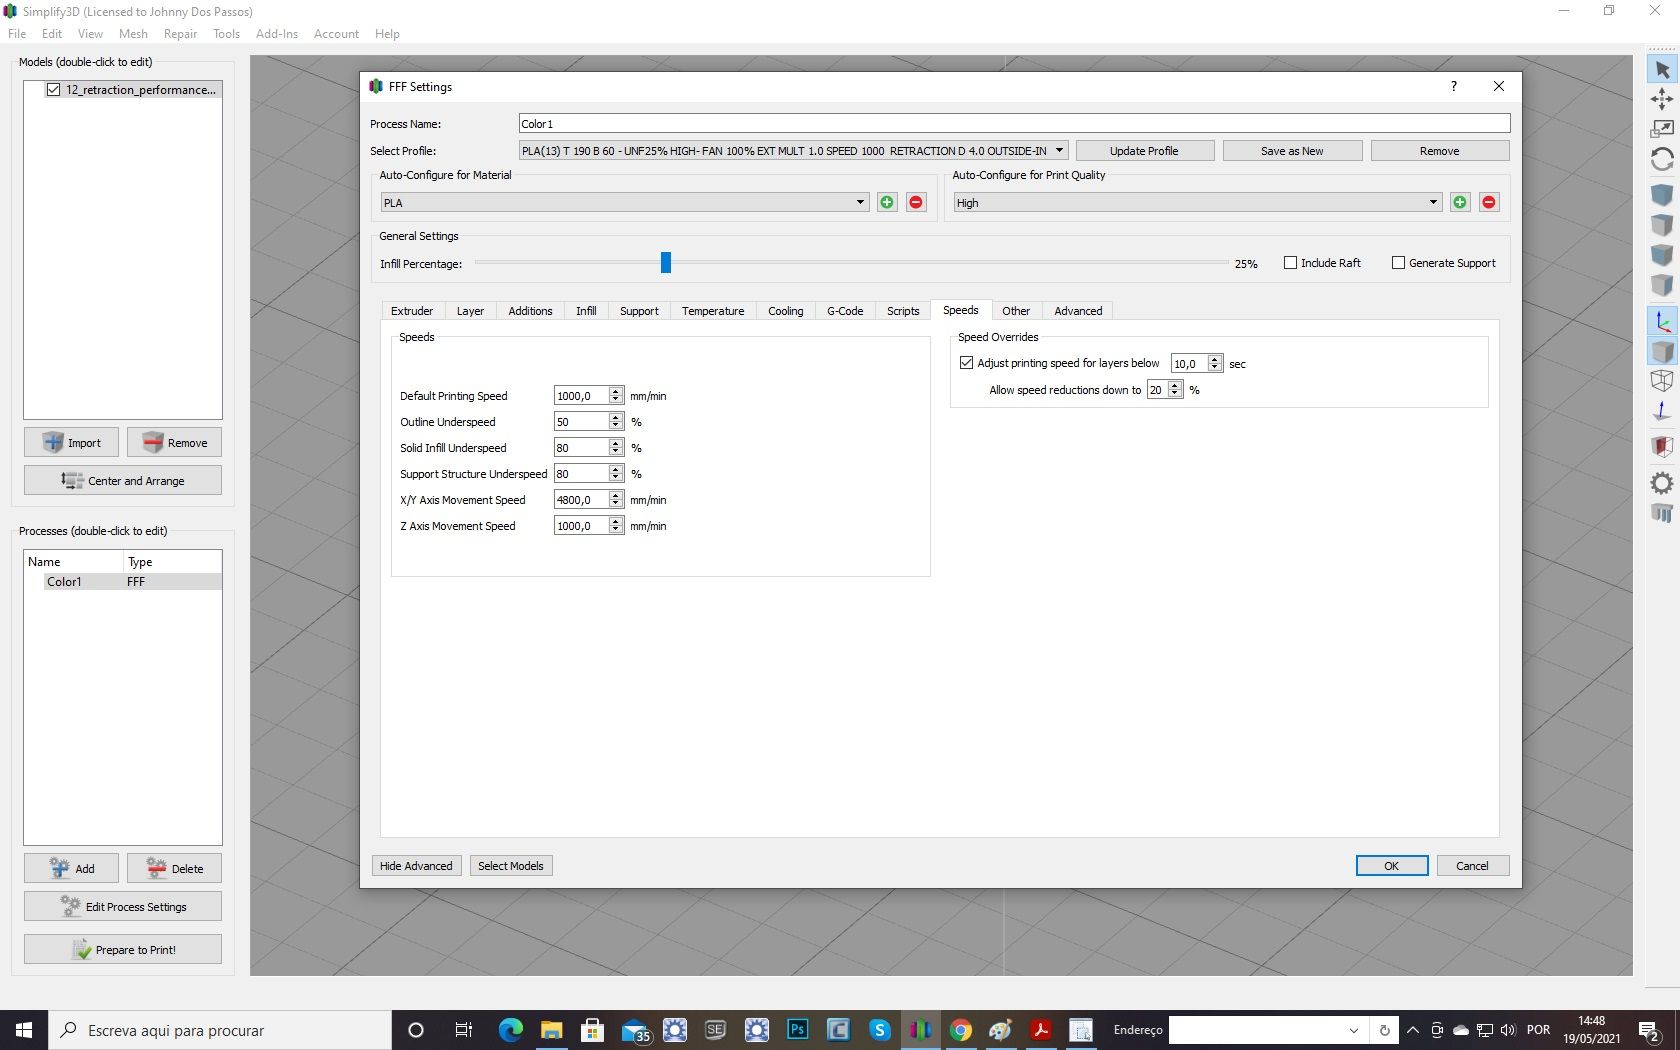Open the material dropdown showing PLA
1680x1050 pixels.
coord(624,202)
